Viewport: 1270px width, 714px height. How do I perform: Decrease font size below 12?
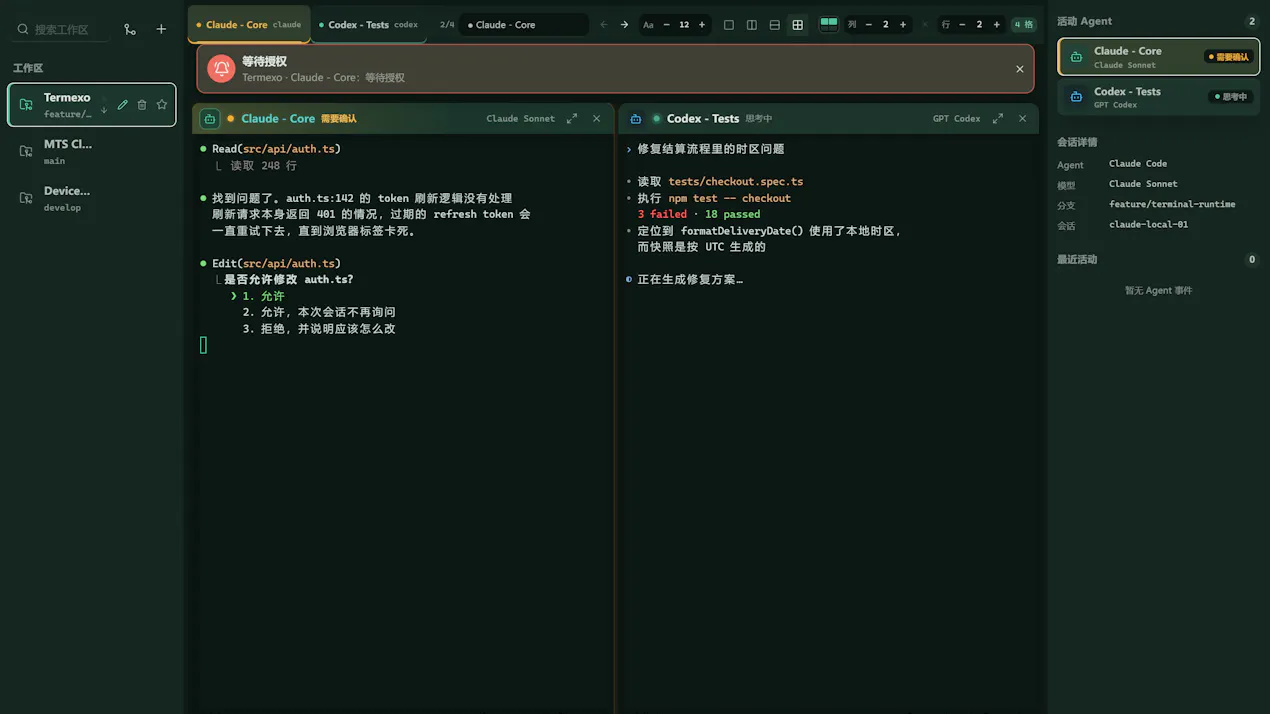[x=667, y=24]
